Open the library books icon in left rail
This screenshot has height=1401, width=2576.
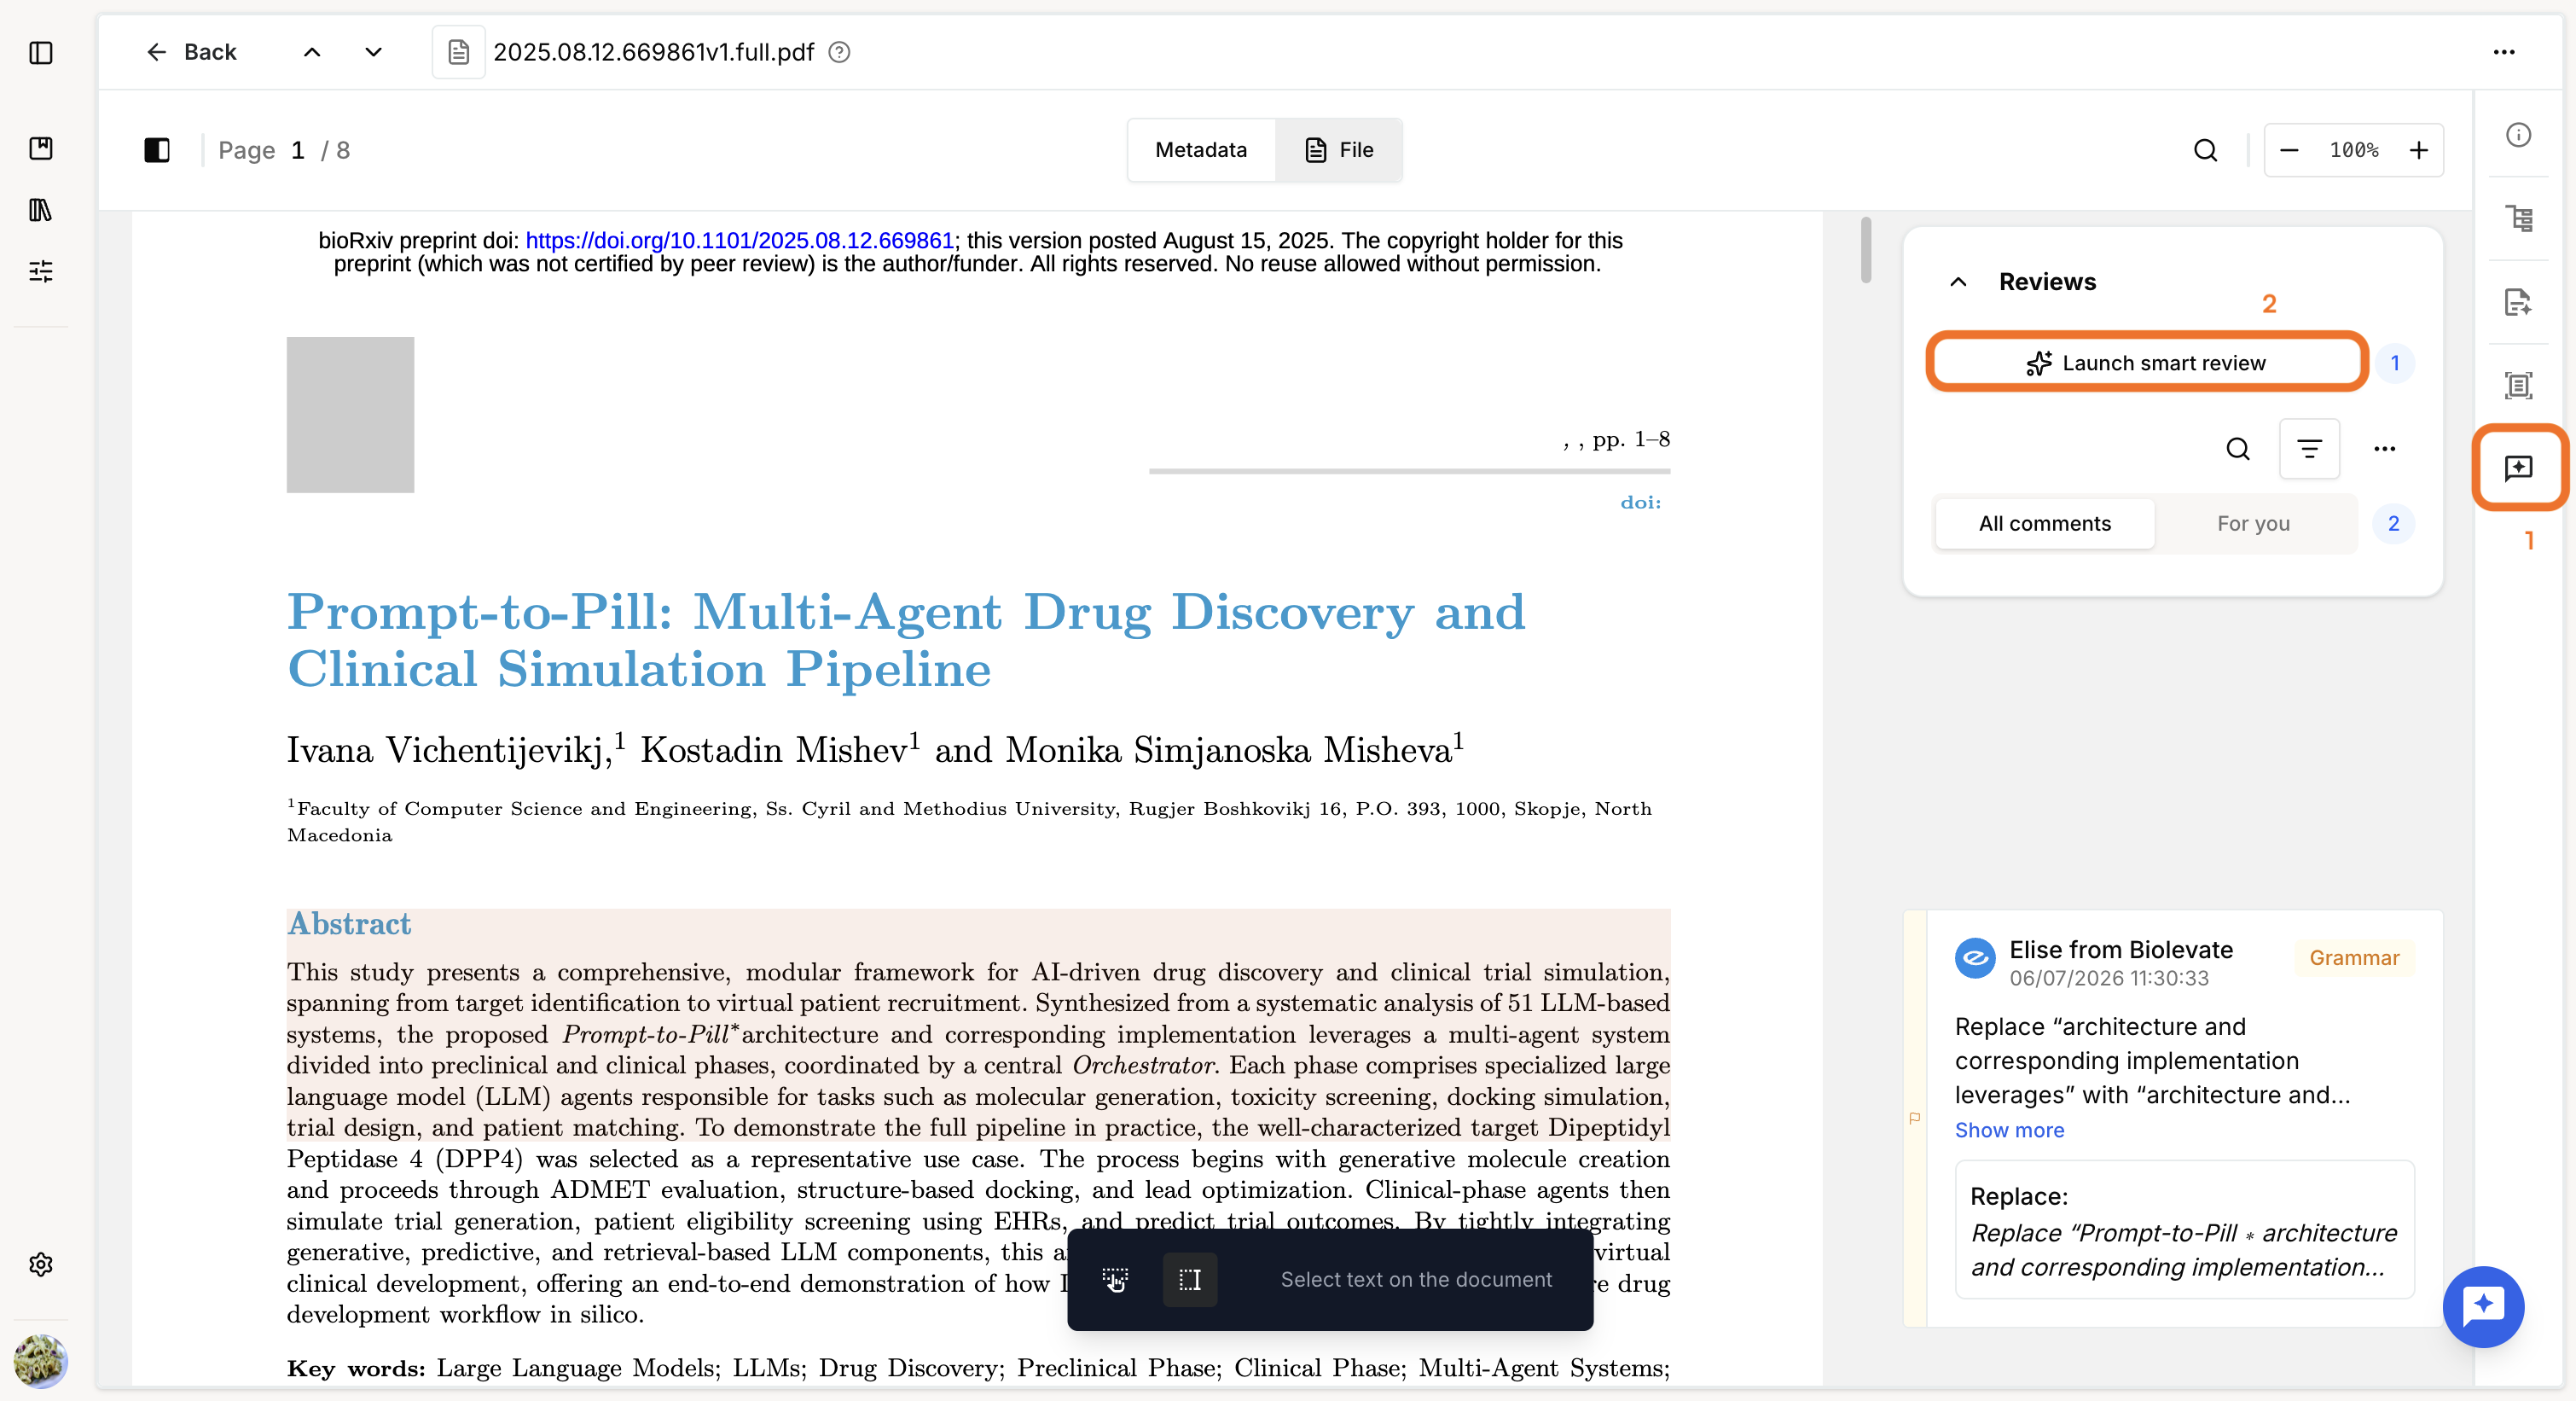(41, 210)
